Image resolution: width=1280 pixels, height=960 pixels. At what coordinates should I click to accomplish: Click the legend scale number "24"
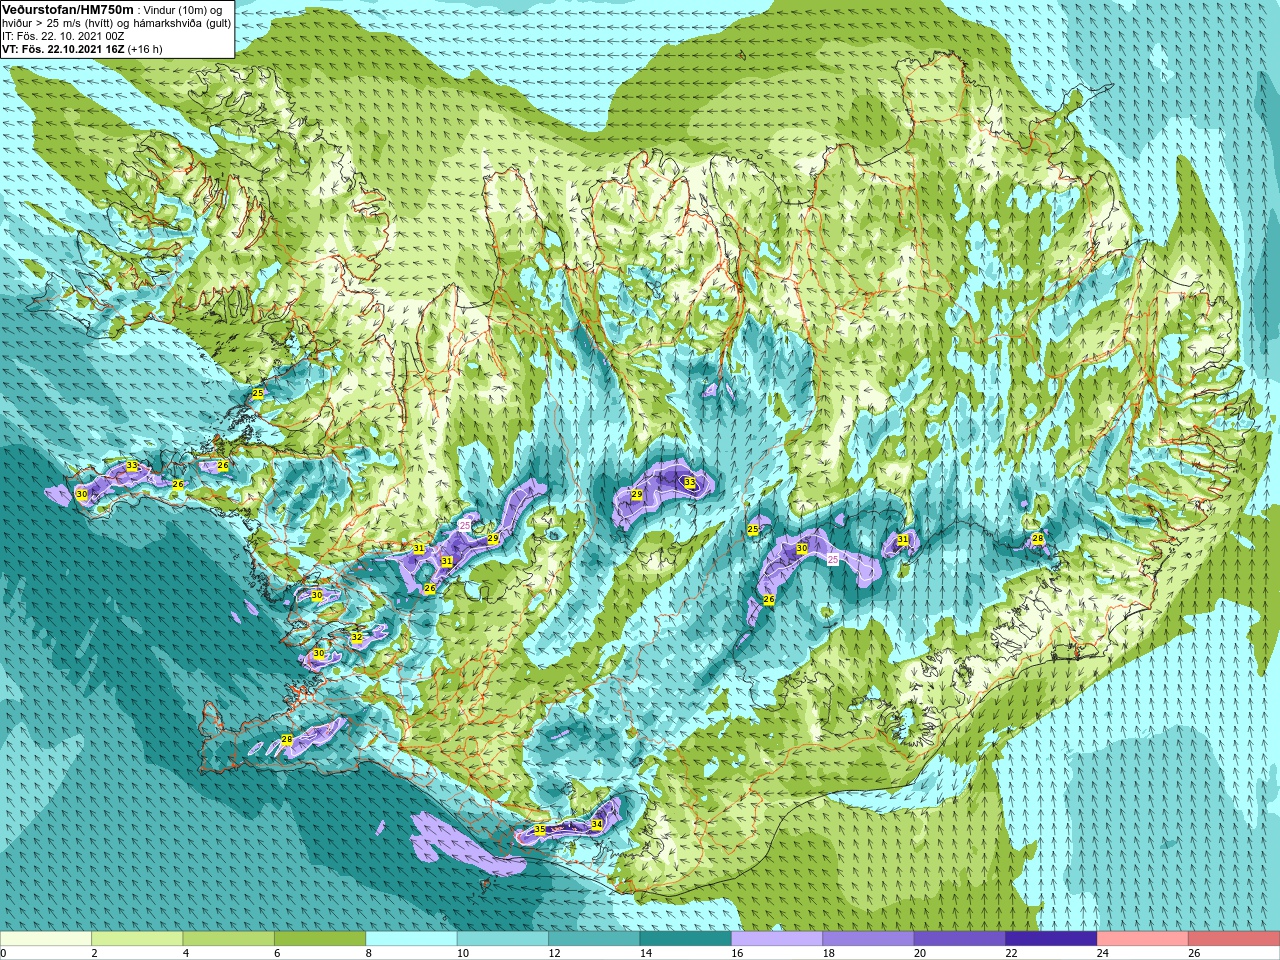[x=1102, y=954]
